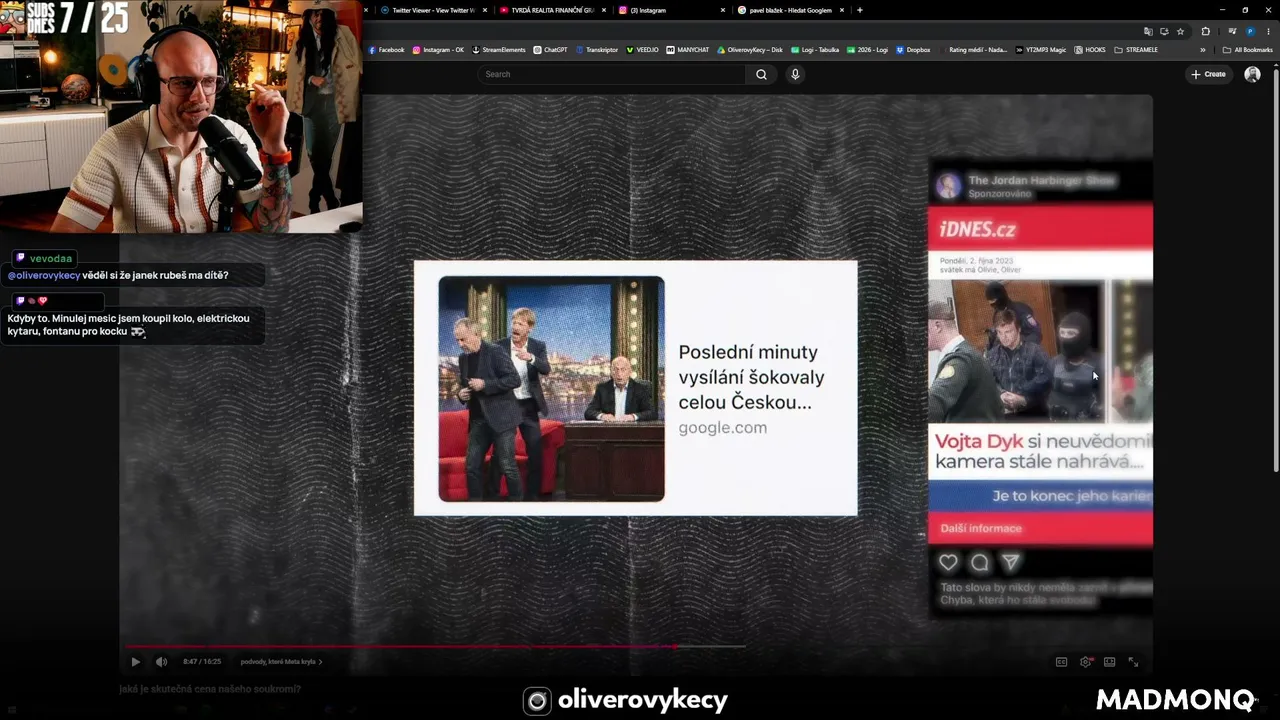Open the All Bookmarks folder
The height and width of the screenshot is (720, 1280).
(1247, 49)
